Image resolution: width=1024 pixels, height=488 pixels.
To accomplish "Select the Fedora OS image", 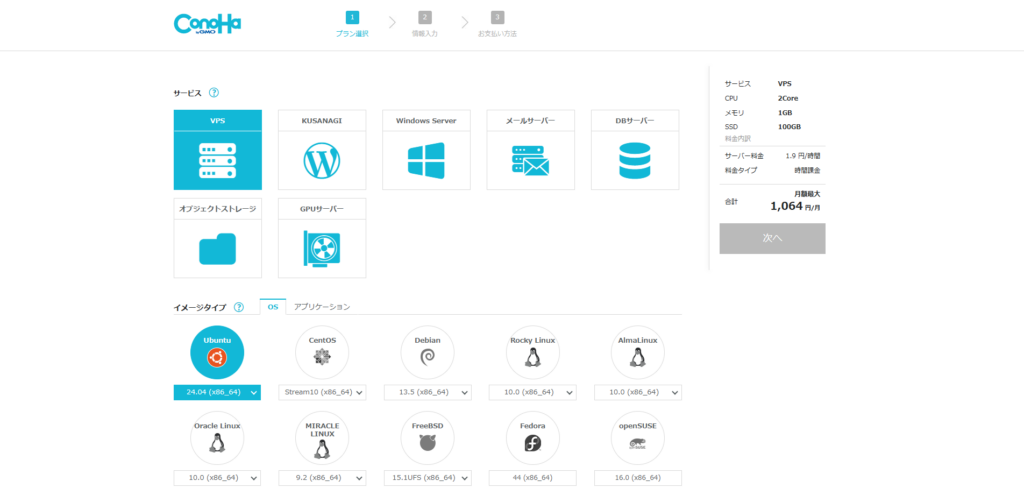I will pos(533,438).
